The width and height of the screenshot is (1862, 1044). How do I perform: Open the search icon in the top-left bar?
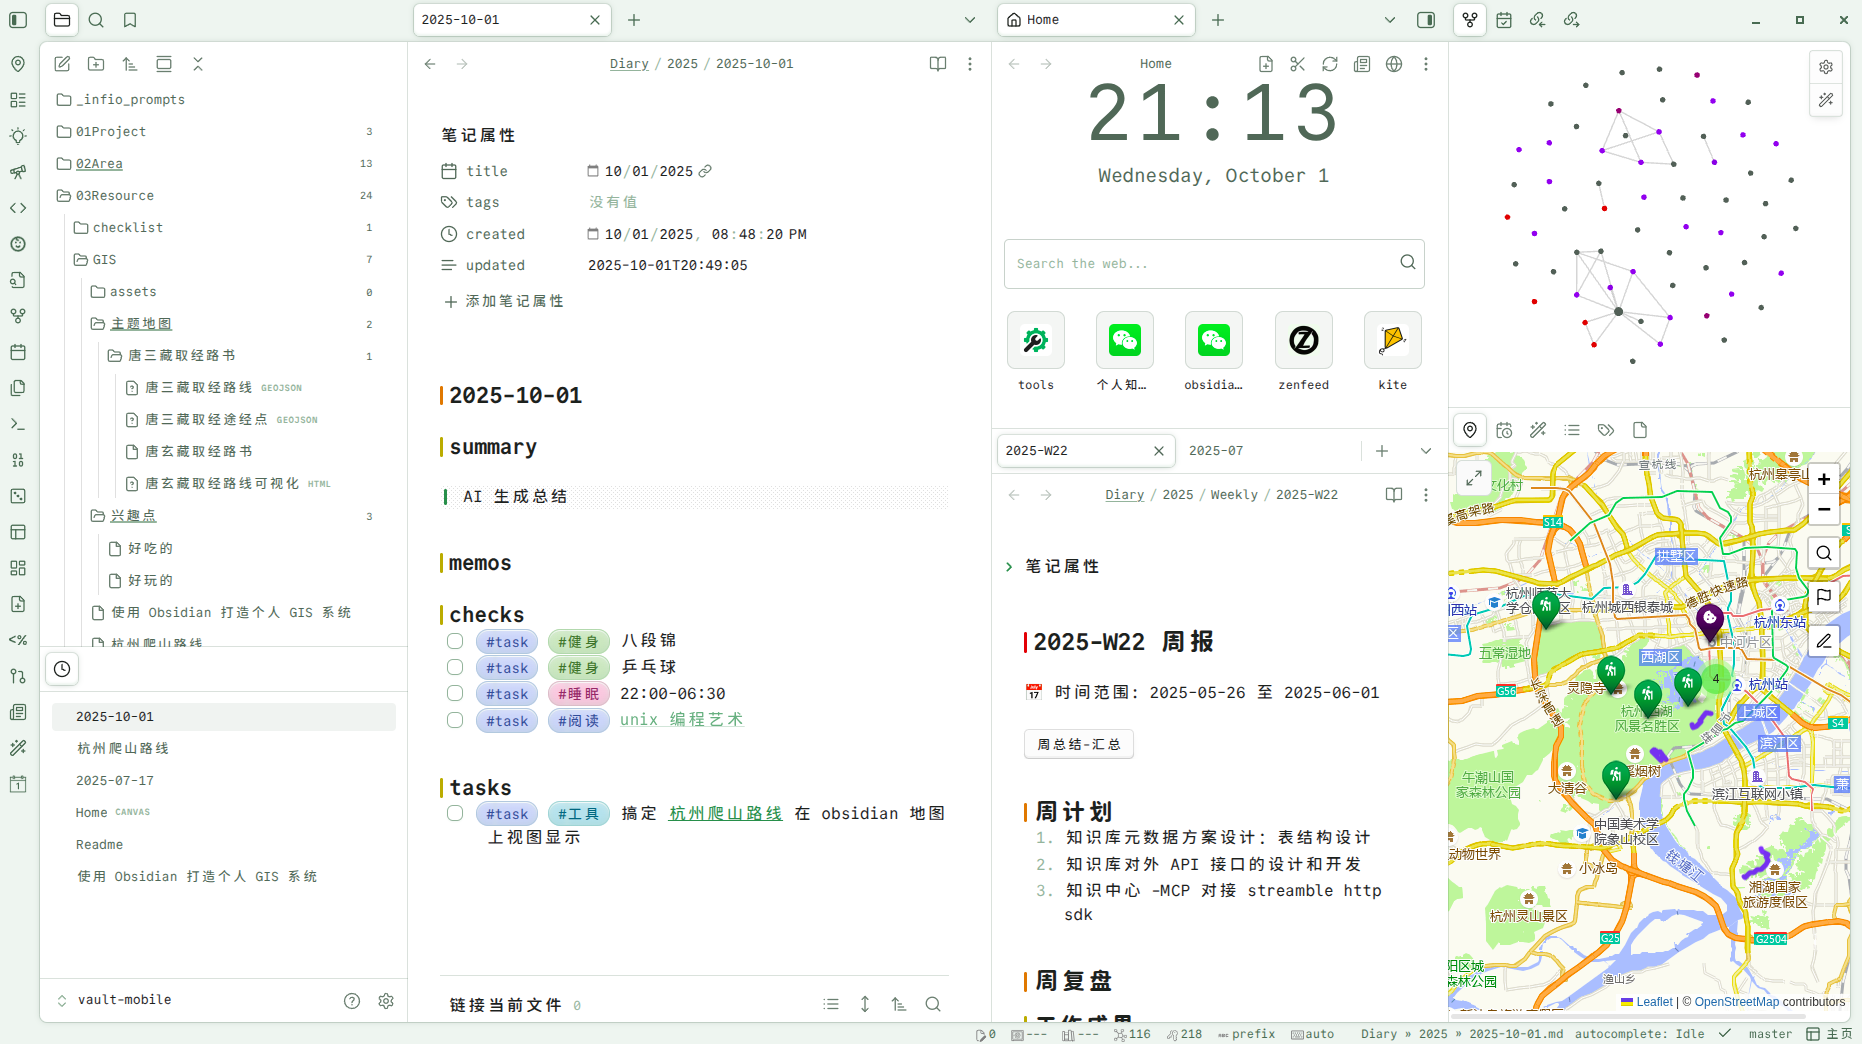(x=96, y=20)
